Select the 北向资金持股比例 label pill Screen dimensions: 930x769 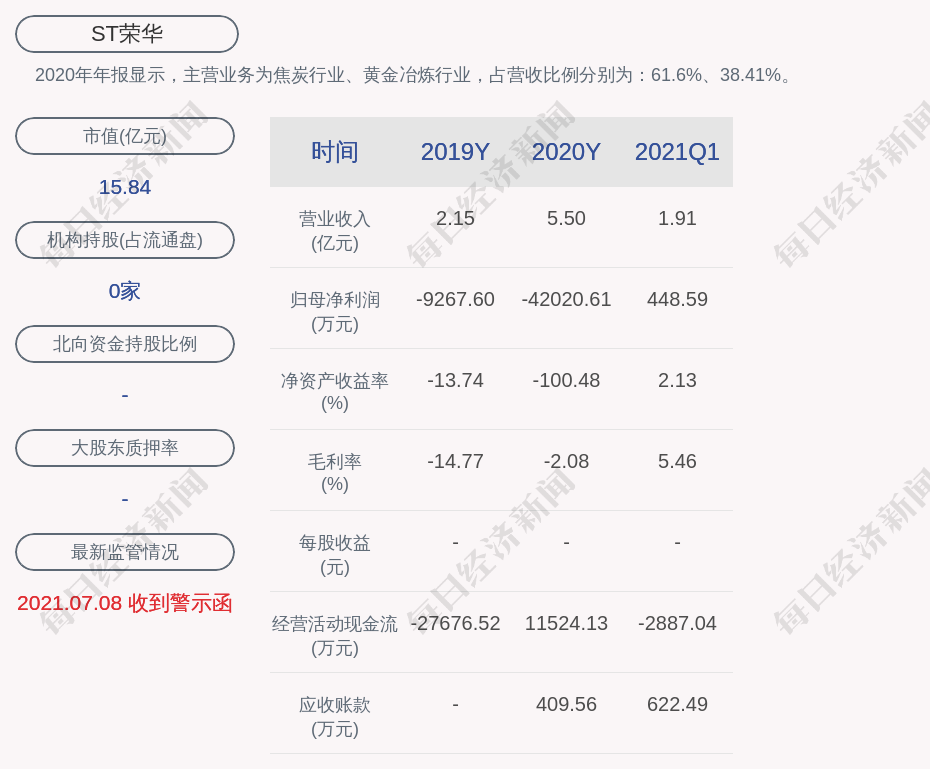coord(125,344)
